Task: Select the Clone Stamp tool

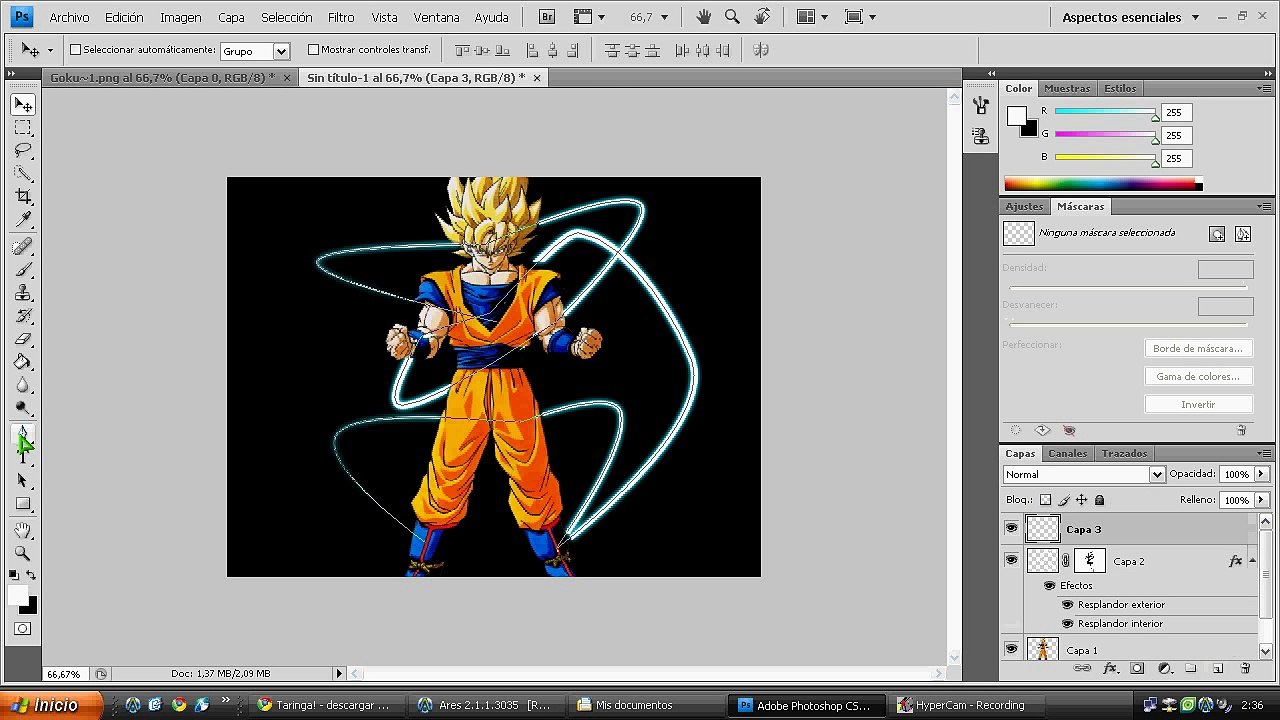Action: [x=23, y=293]
